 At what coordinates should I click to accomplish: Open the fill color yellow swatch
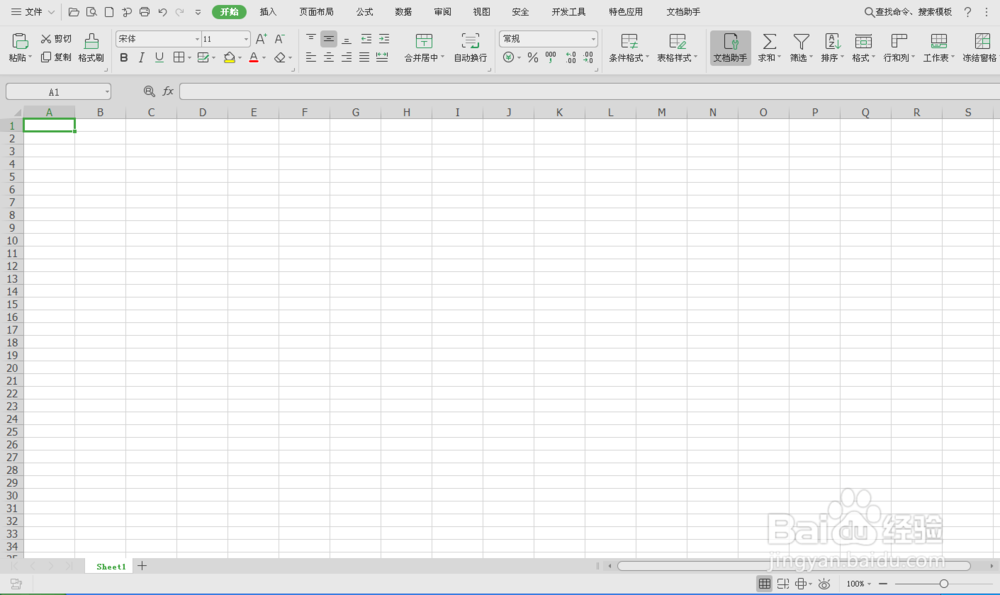coord(230,57)
